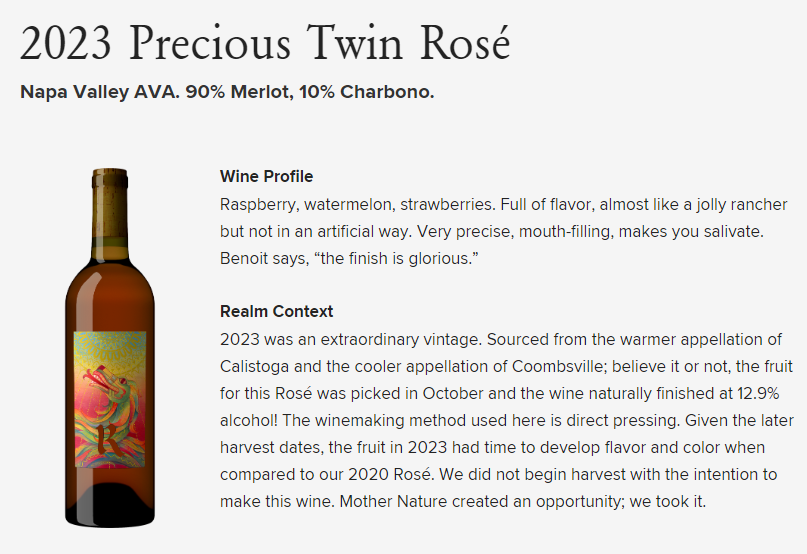
Task: Click the 2023 Precious Twin Rosé title
Action: [x=265, y=43]
